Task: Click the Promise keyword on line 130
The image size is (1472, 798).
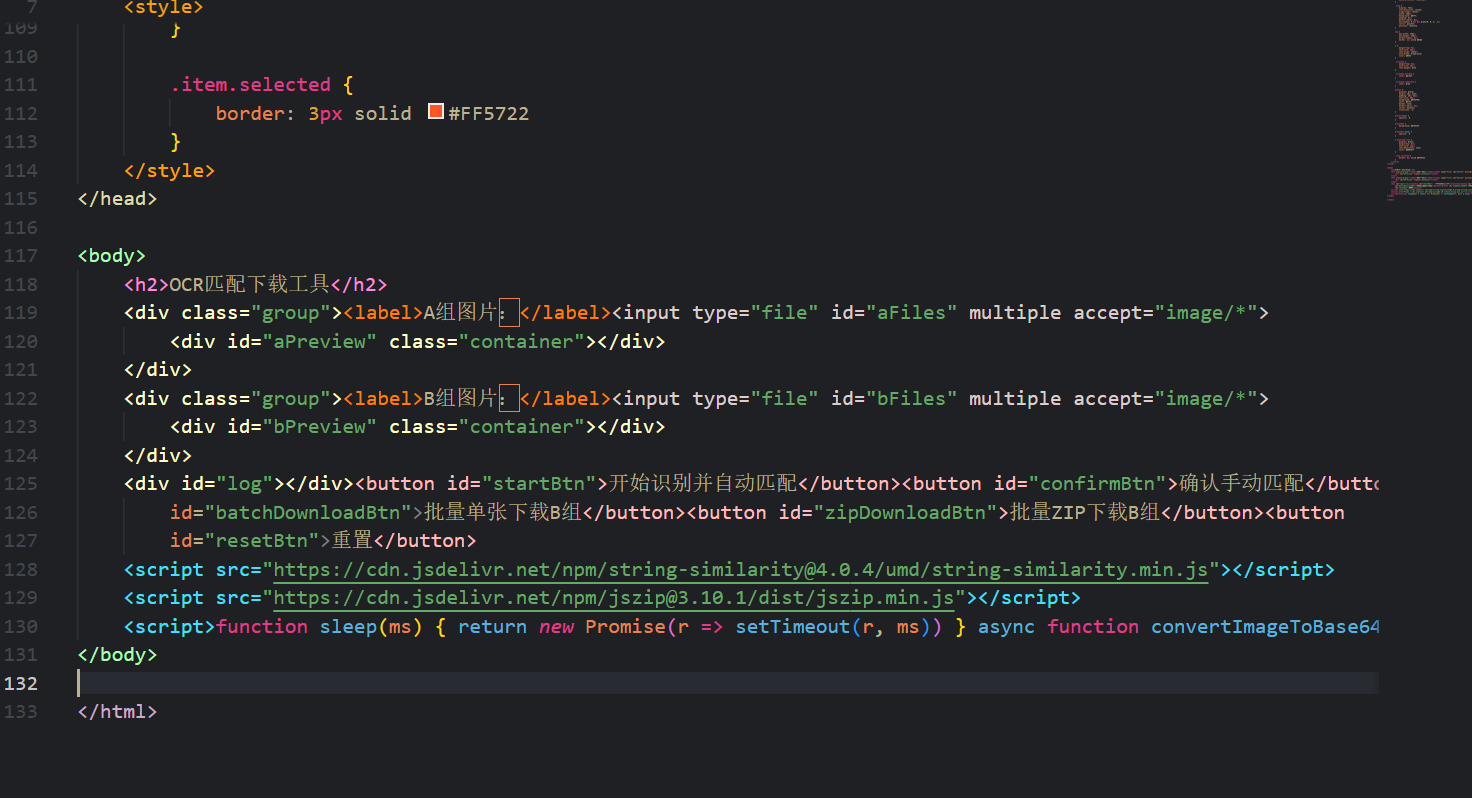Action: point(626,627)
